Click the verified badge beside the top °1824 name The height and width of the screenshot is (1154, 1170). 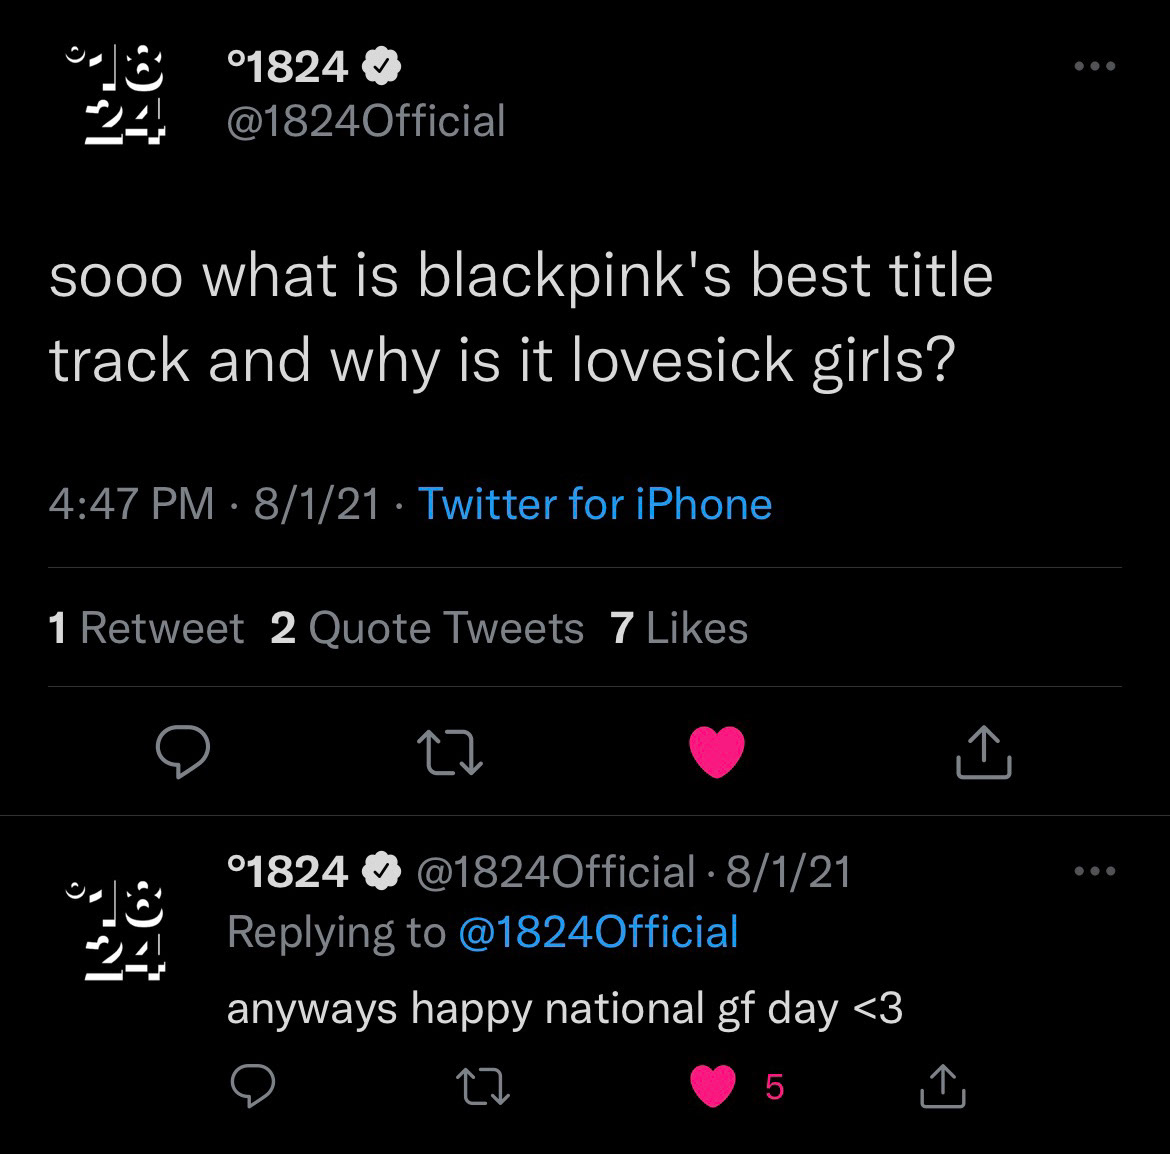click(381, 67)
